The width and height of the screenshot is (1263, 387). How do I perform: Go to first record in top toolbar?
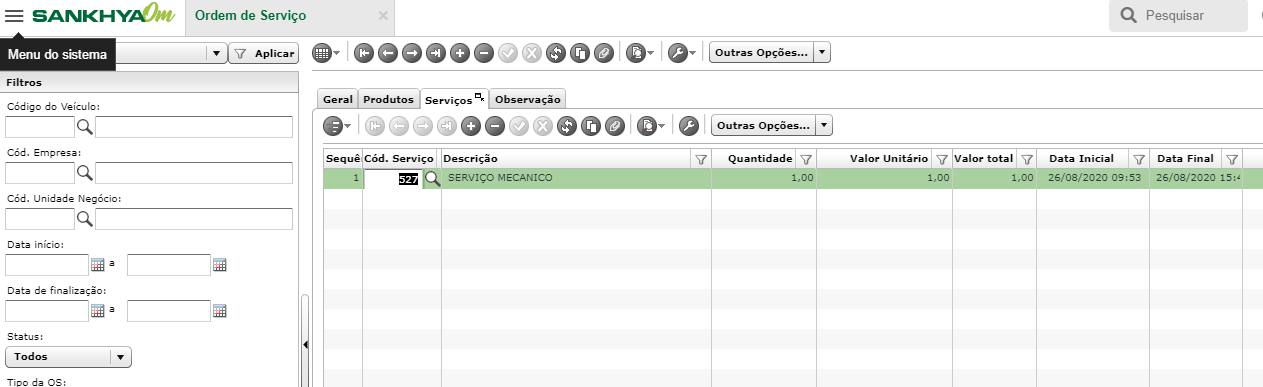click(363, 53)
